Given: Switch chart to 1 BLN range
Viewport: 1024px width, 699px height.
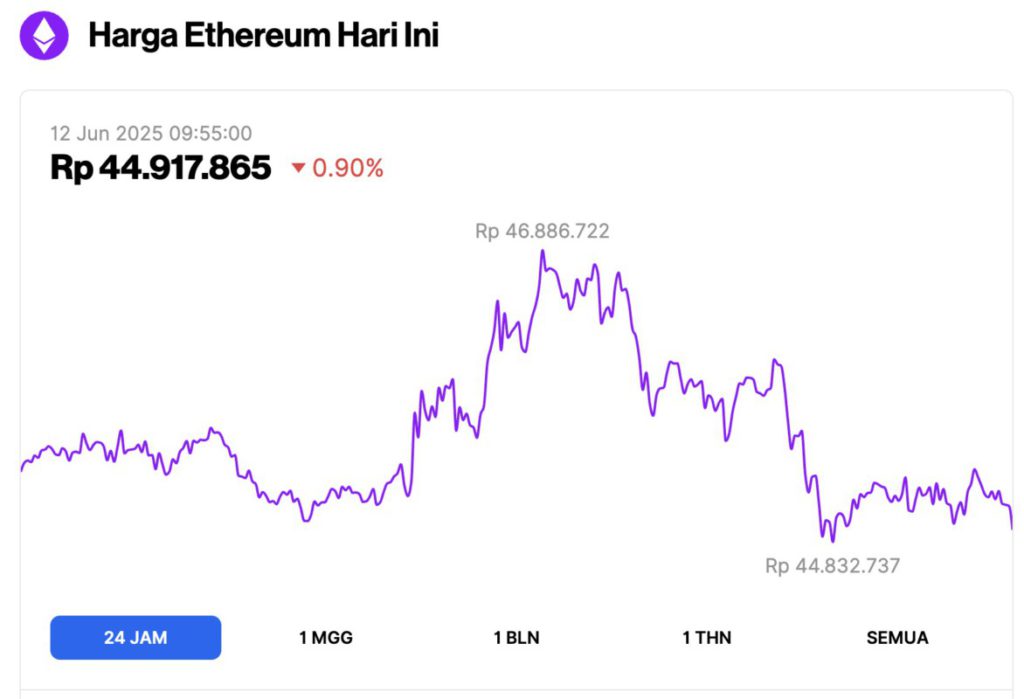Looking at the screenshot, I should click(x=516, y=637).
